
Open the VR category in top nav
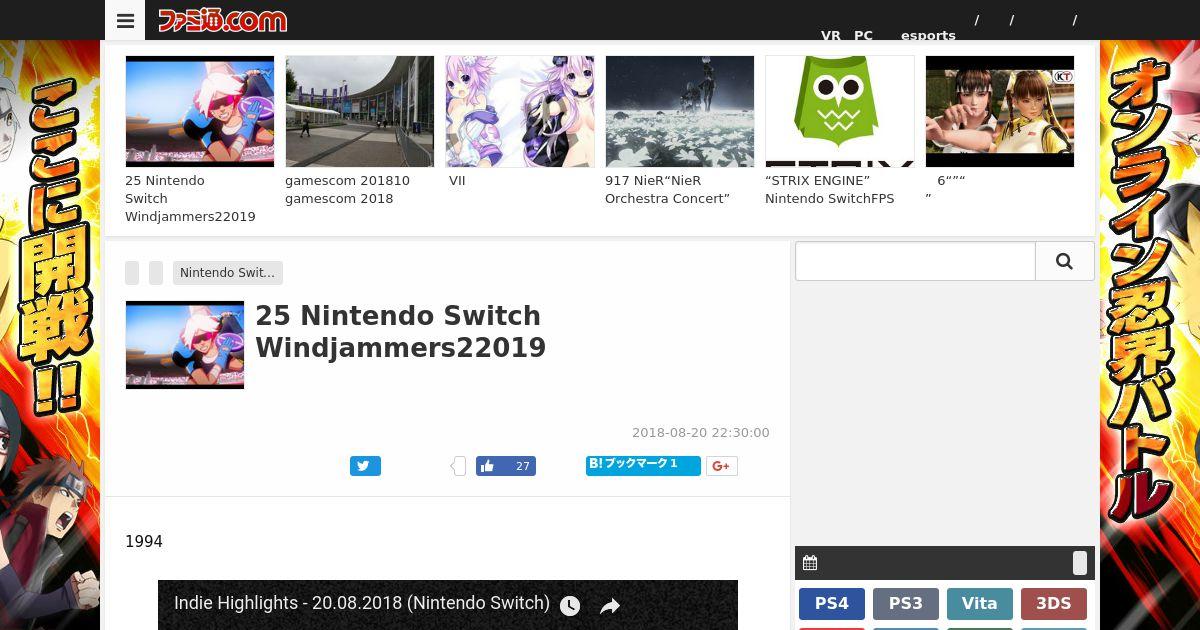tap(831, 35)
